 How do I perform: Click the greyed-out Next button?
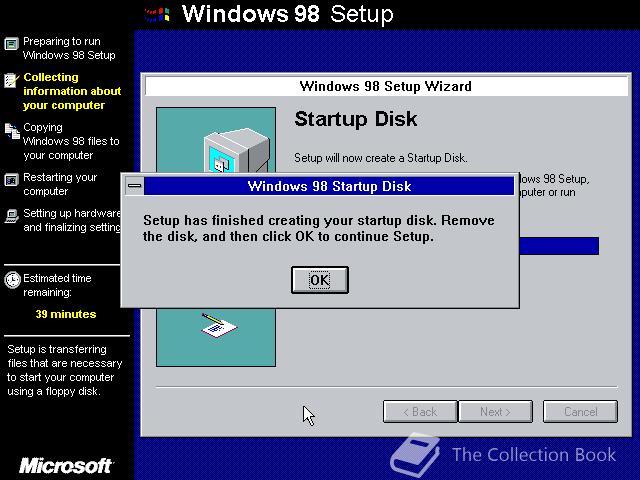[496, 411]
